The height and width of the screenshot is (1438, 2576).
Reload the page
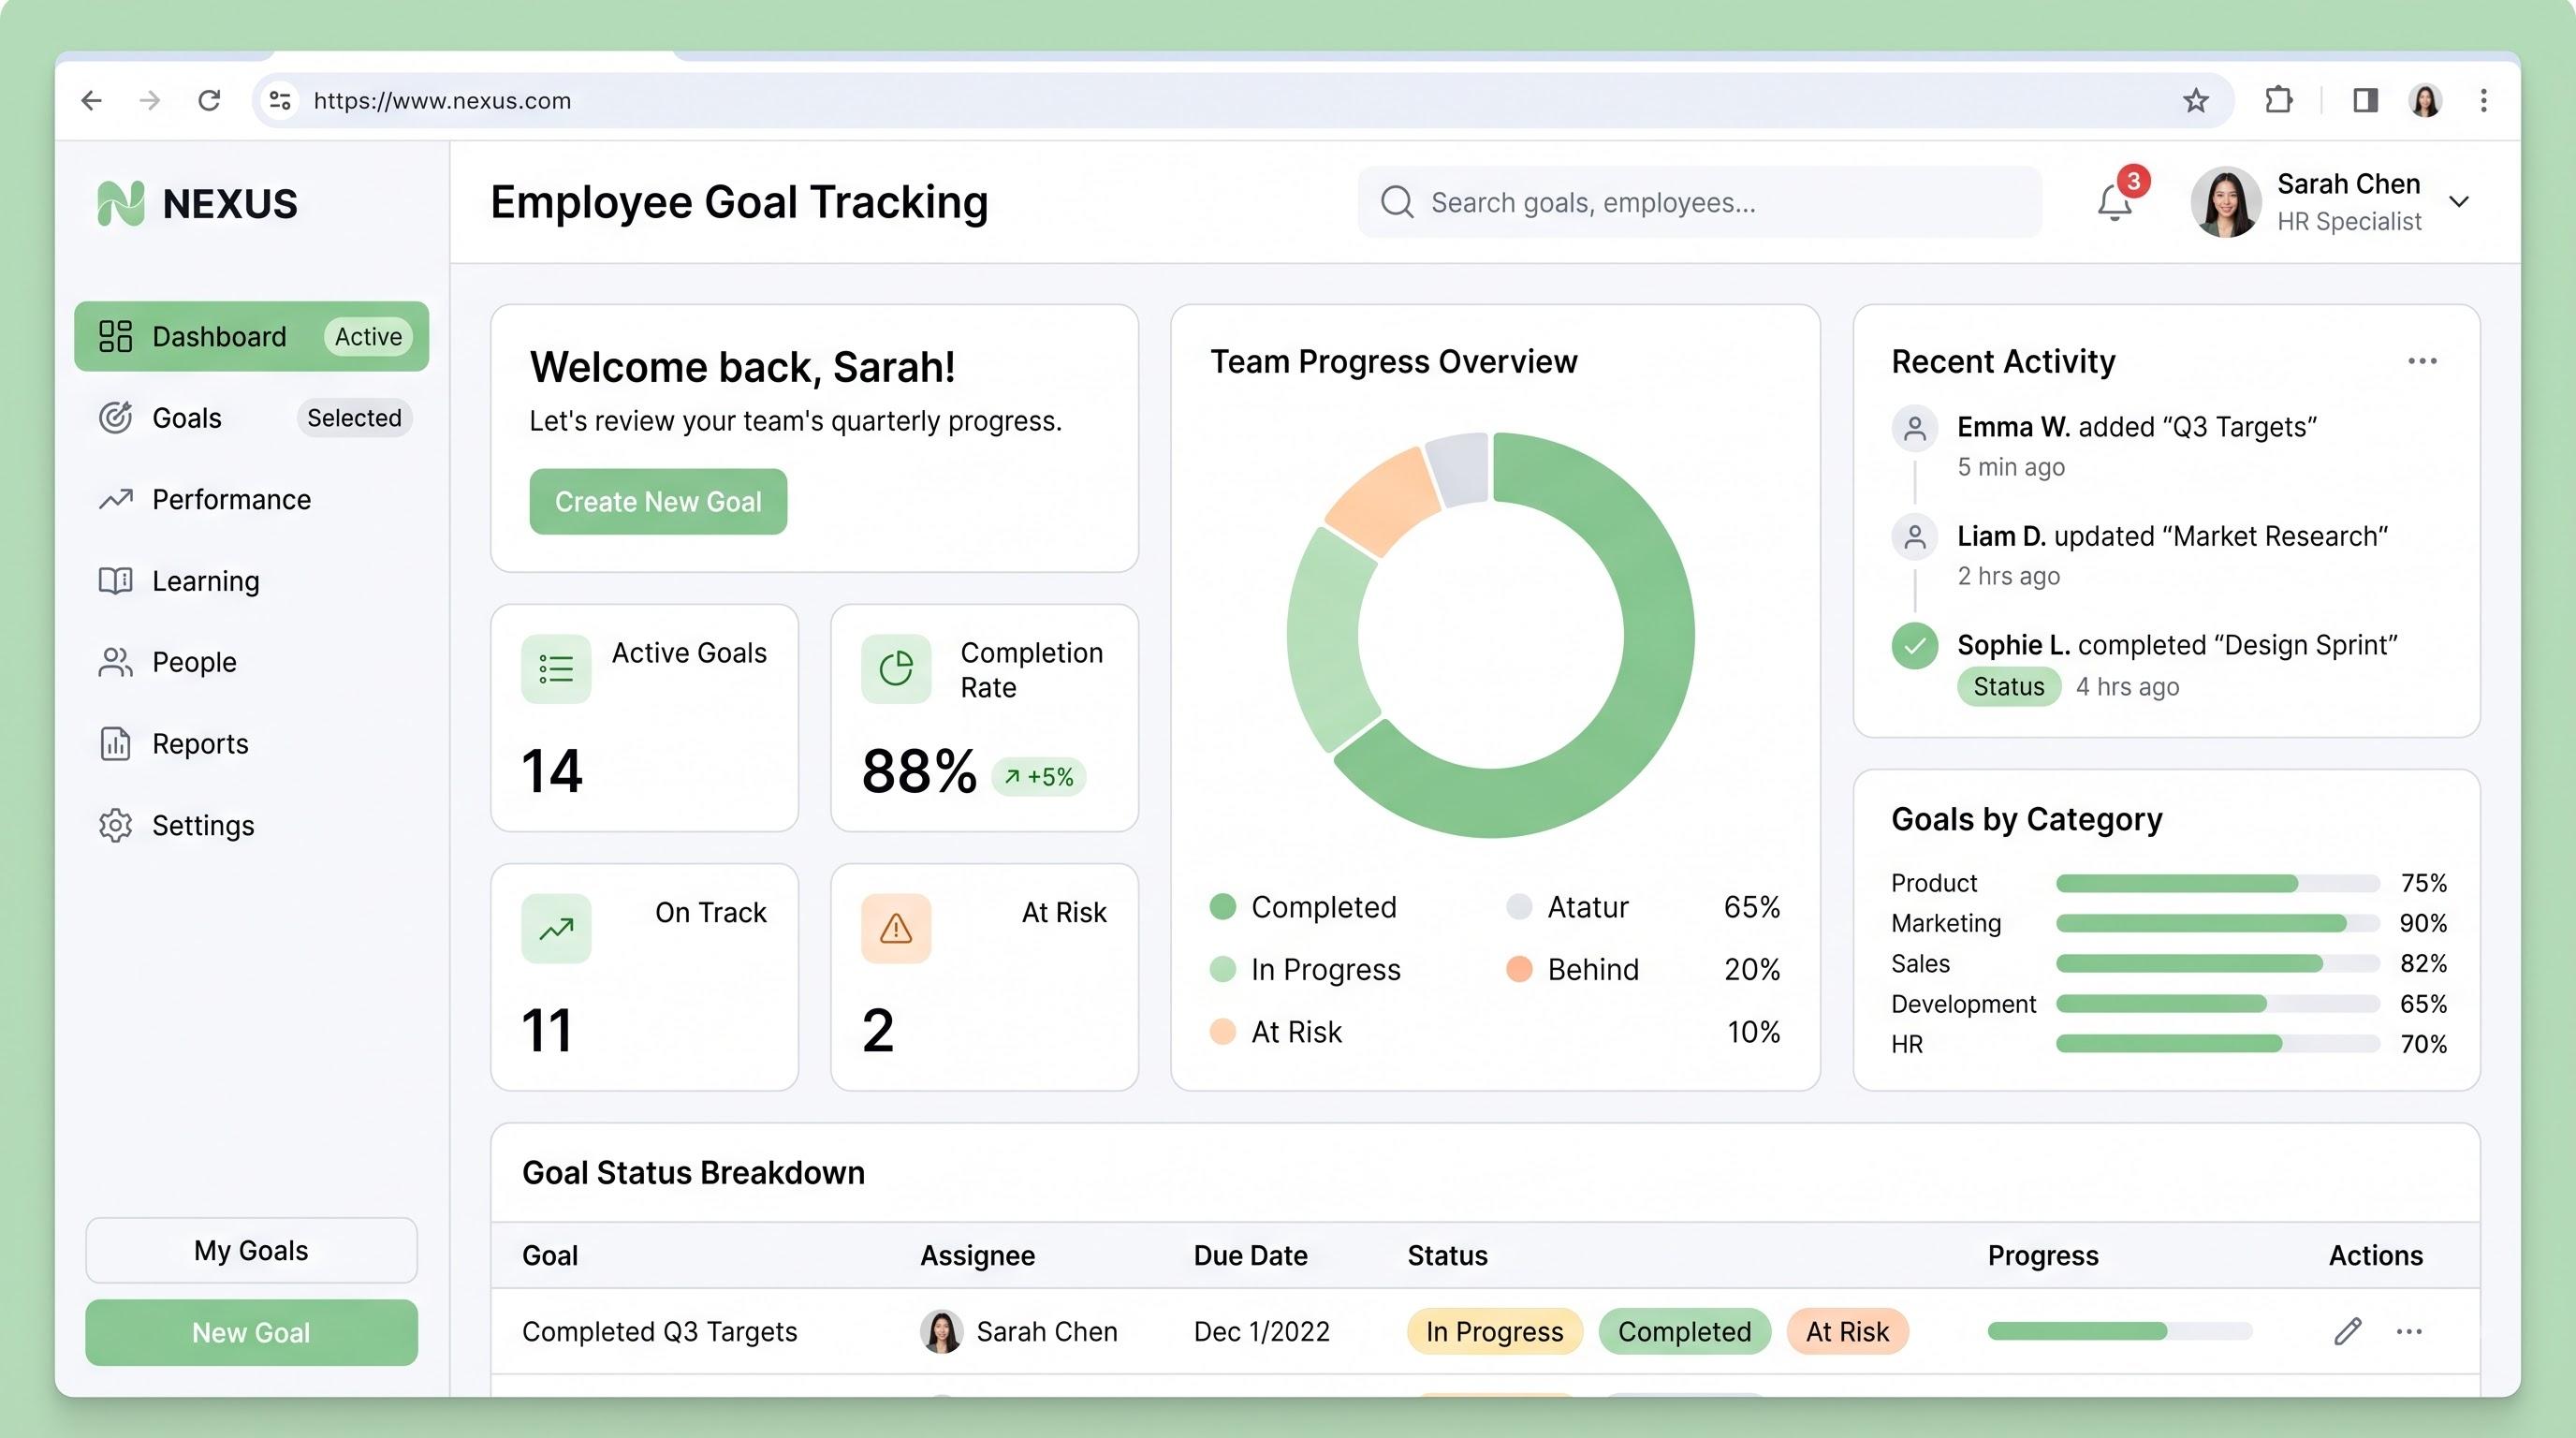coord(209,100)
